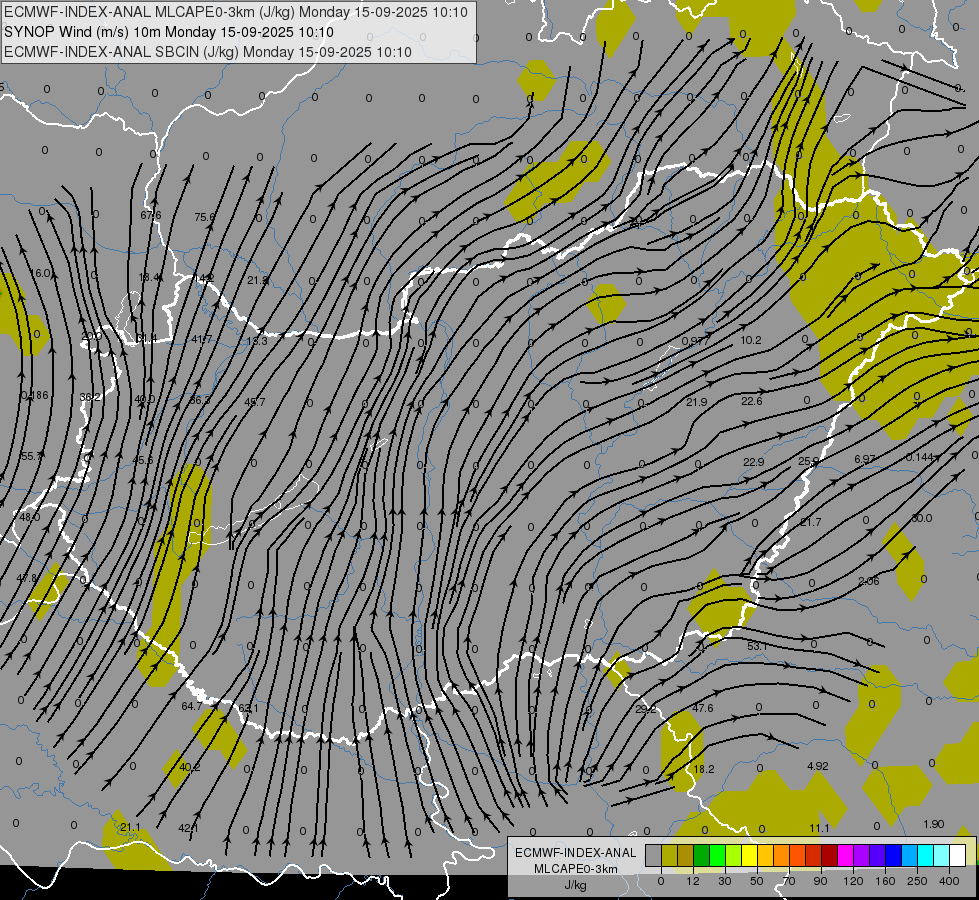Click the dark red legend swatch

click(x=830, y=855)
